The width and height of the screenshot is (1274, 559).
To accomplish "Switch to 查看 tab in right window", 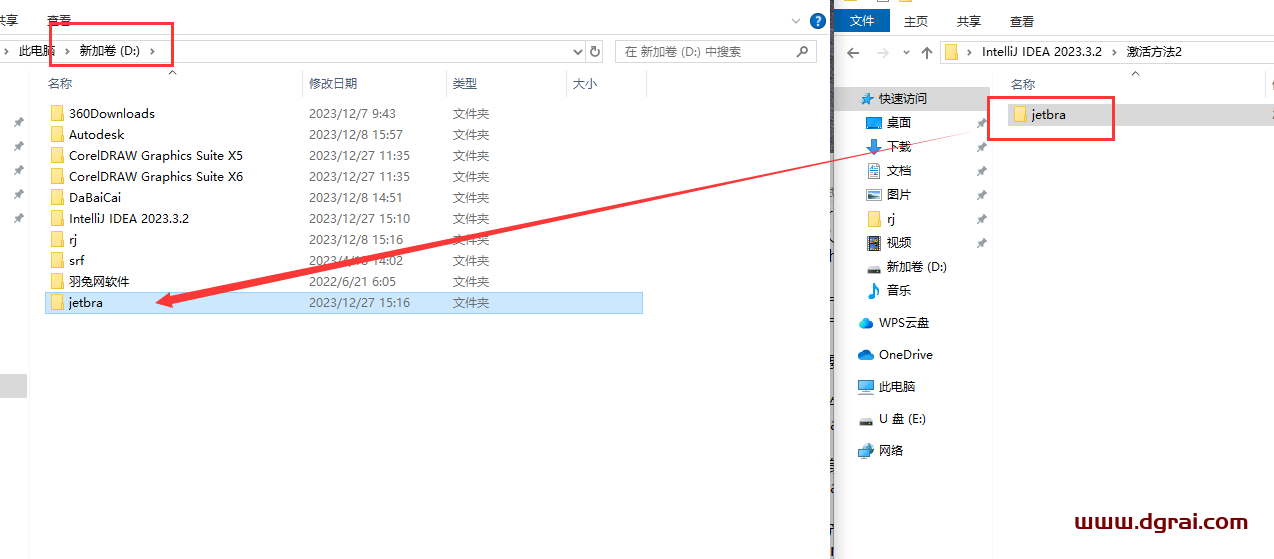I will [x=1021, y=21].
